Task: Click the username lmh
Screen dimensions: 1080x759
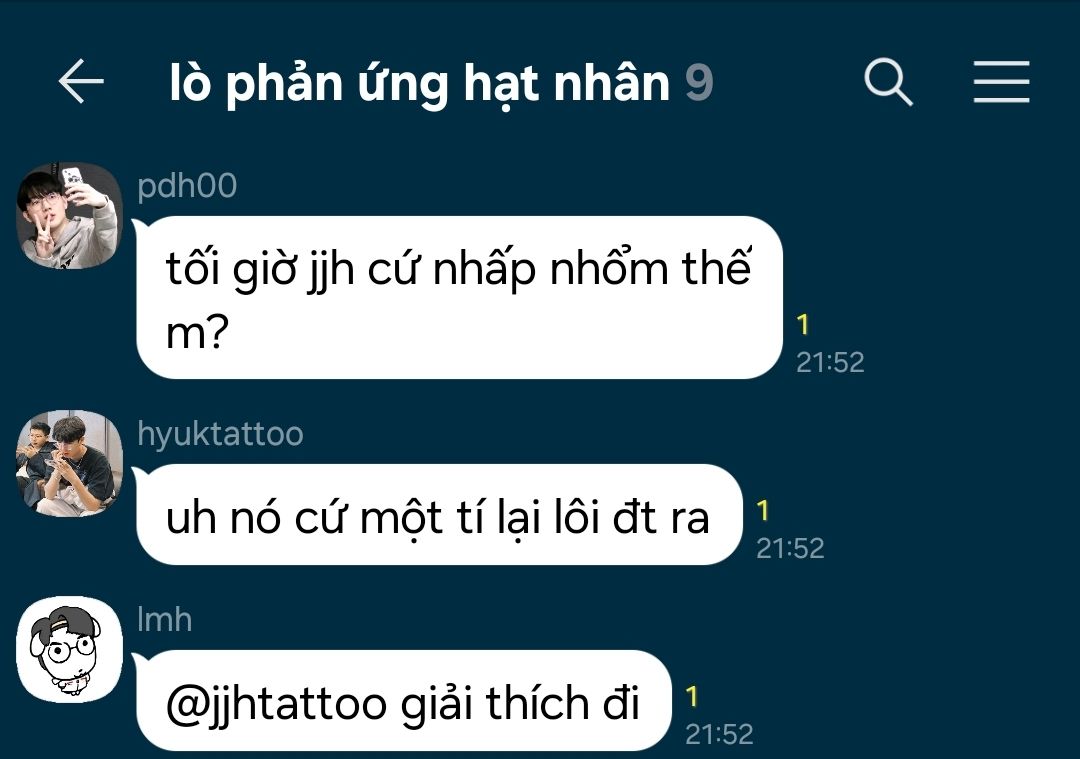Action: coord(165,619)
